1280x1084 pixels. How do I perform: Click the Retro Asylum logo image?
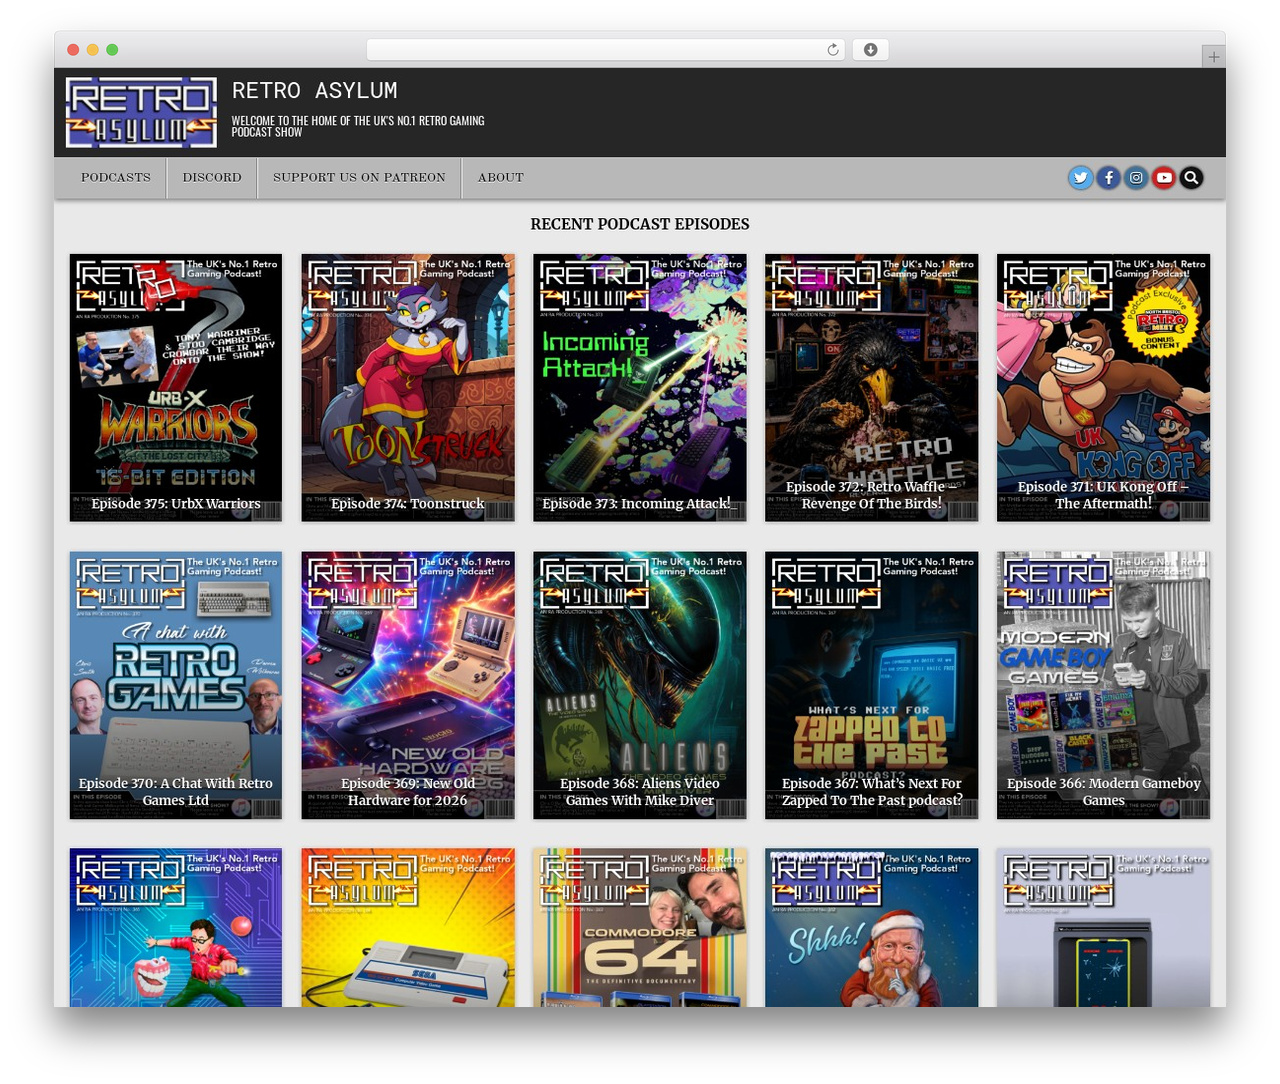click(141, 113)
